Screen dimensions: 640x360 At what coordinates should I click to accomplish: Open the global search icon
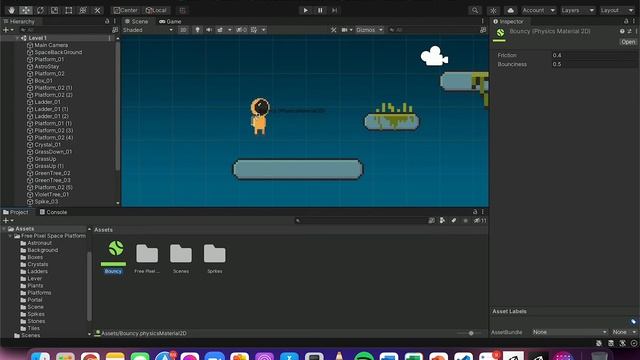coord(475,10)
